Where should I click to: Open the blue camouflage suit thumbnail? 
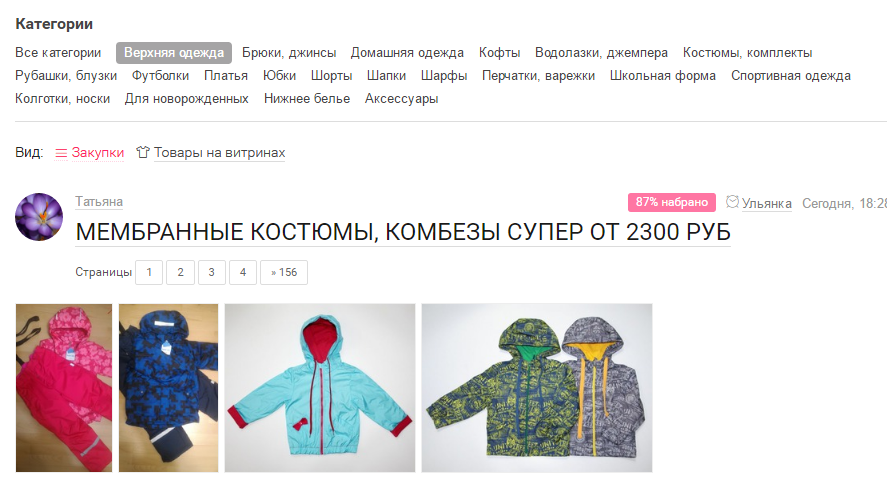168,388
